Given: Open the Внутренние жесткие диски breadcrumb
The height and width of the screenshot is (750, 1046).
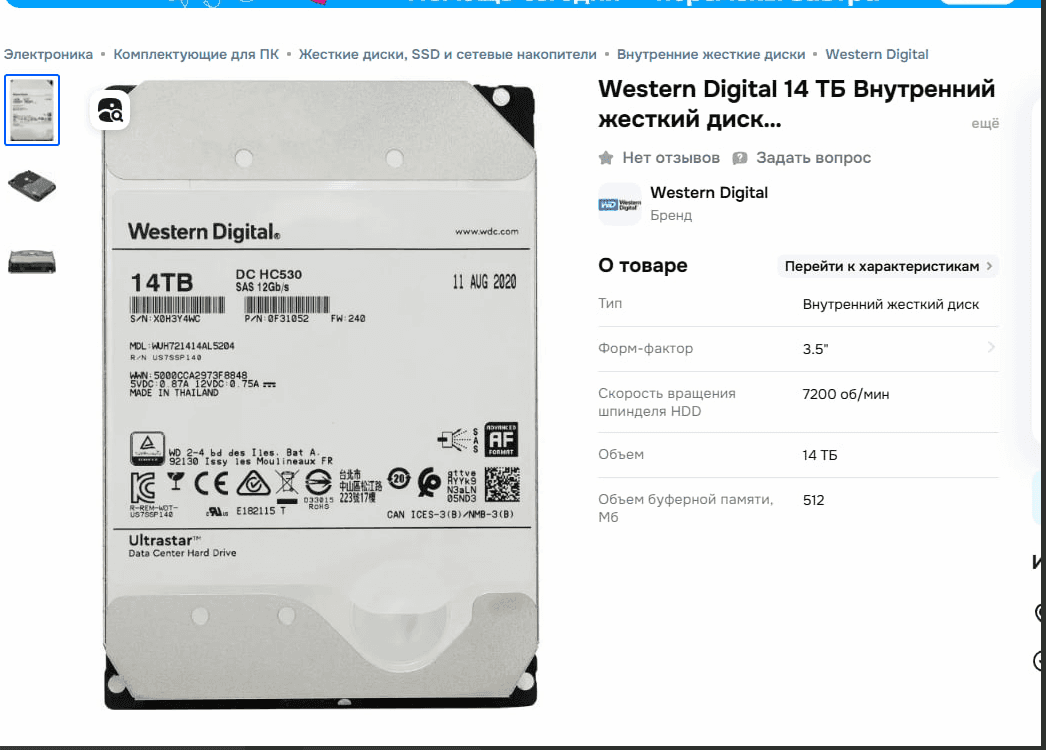Looking at the screenshot, I should tap(711, 54).
